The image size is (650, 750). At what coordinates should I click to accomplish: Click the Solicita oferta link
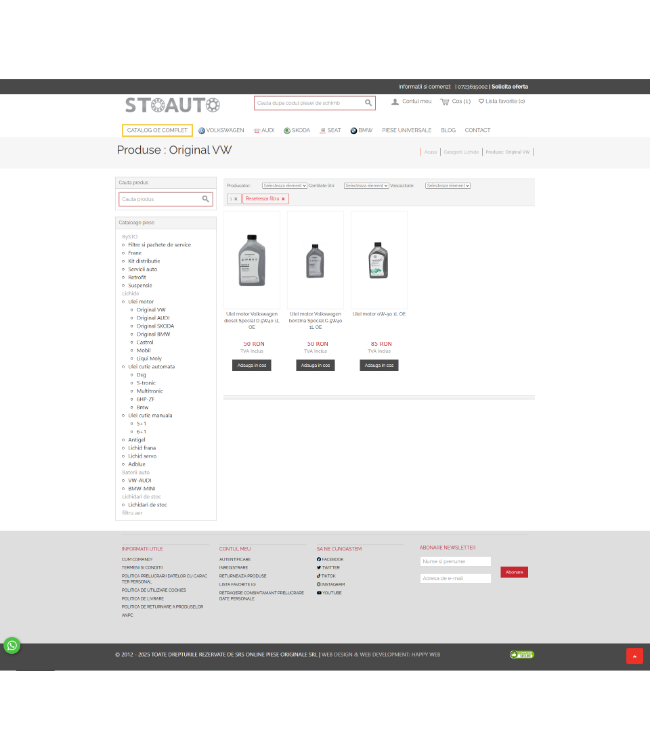[510, 87]
